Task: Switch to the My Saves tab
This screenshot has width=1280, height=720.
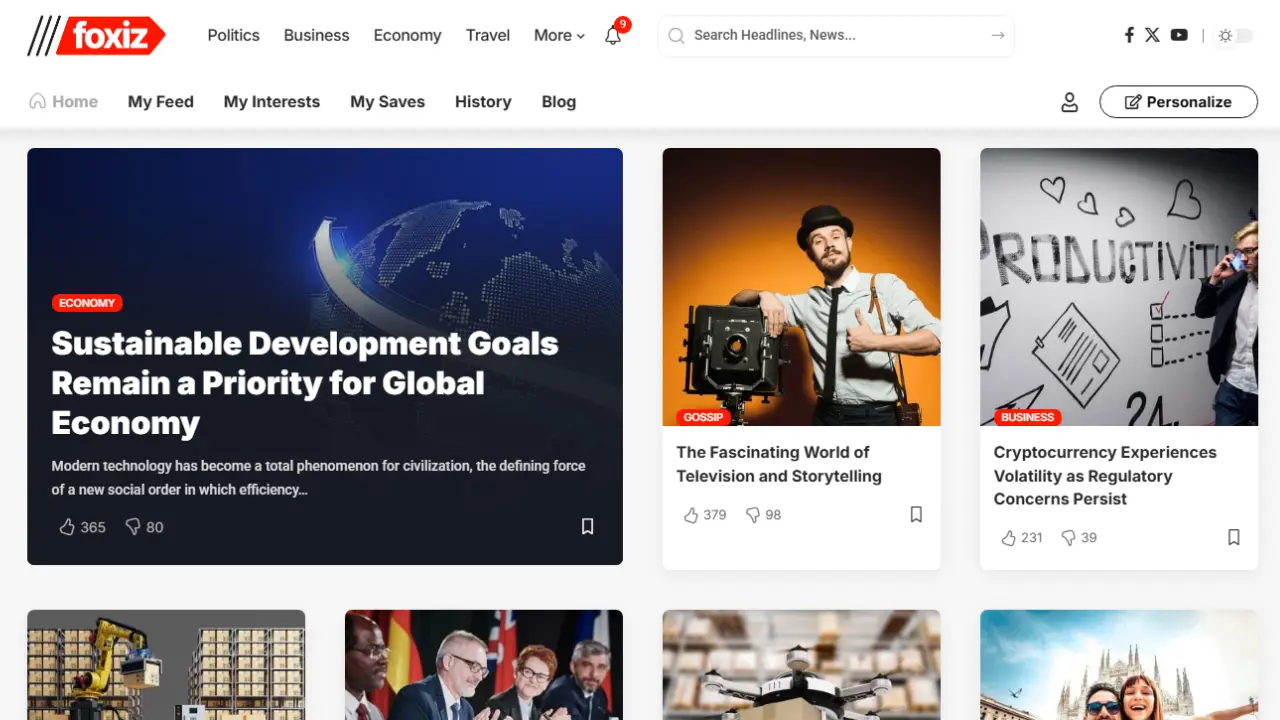Action: click(x=387, y=102)
